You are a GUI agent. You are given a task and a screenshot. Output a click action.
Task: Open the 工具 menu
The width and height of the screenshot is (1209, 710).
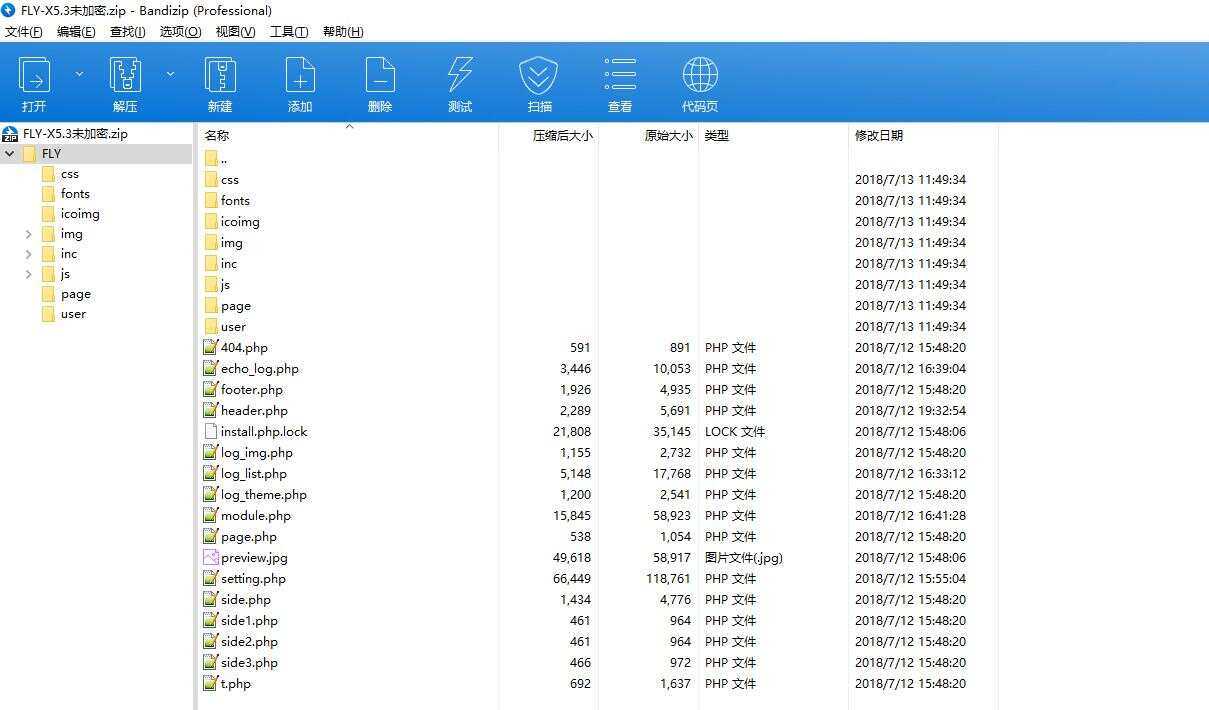pyautogui.click(x=288, y=31)
